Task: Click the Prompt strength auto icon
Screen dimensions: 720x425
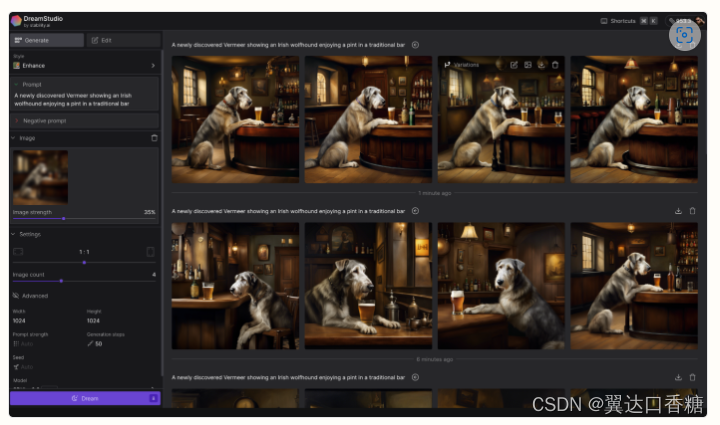Action: tap(16, 344)
